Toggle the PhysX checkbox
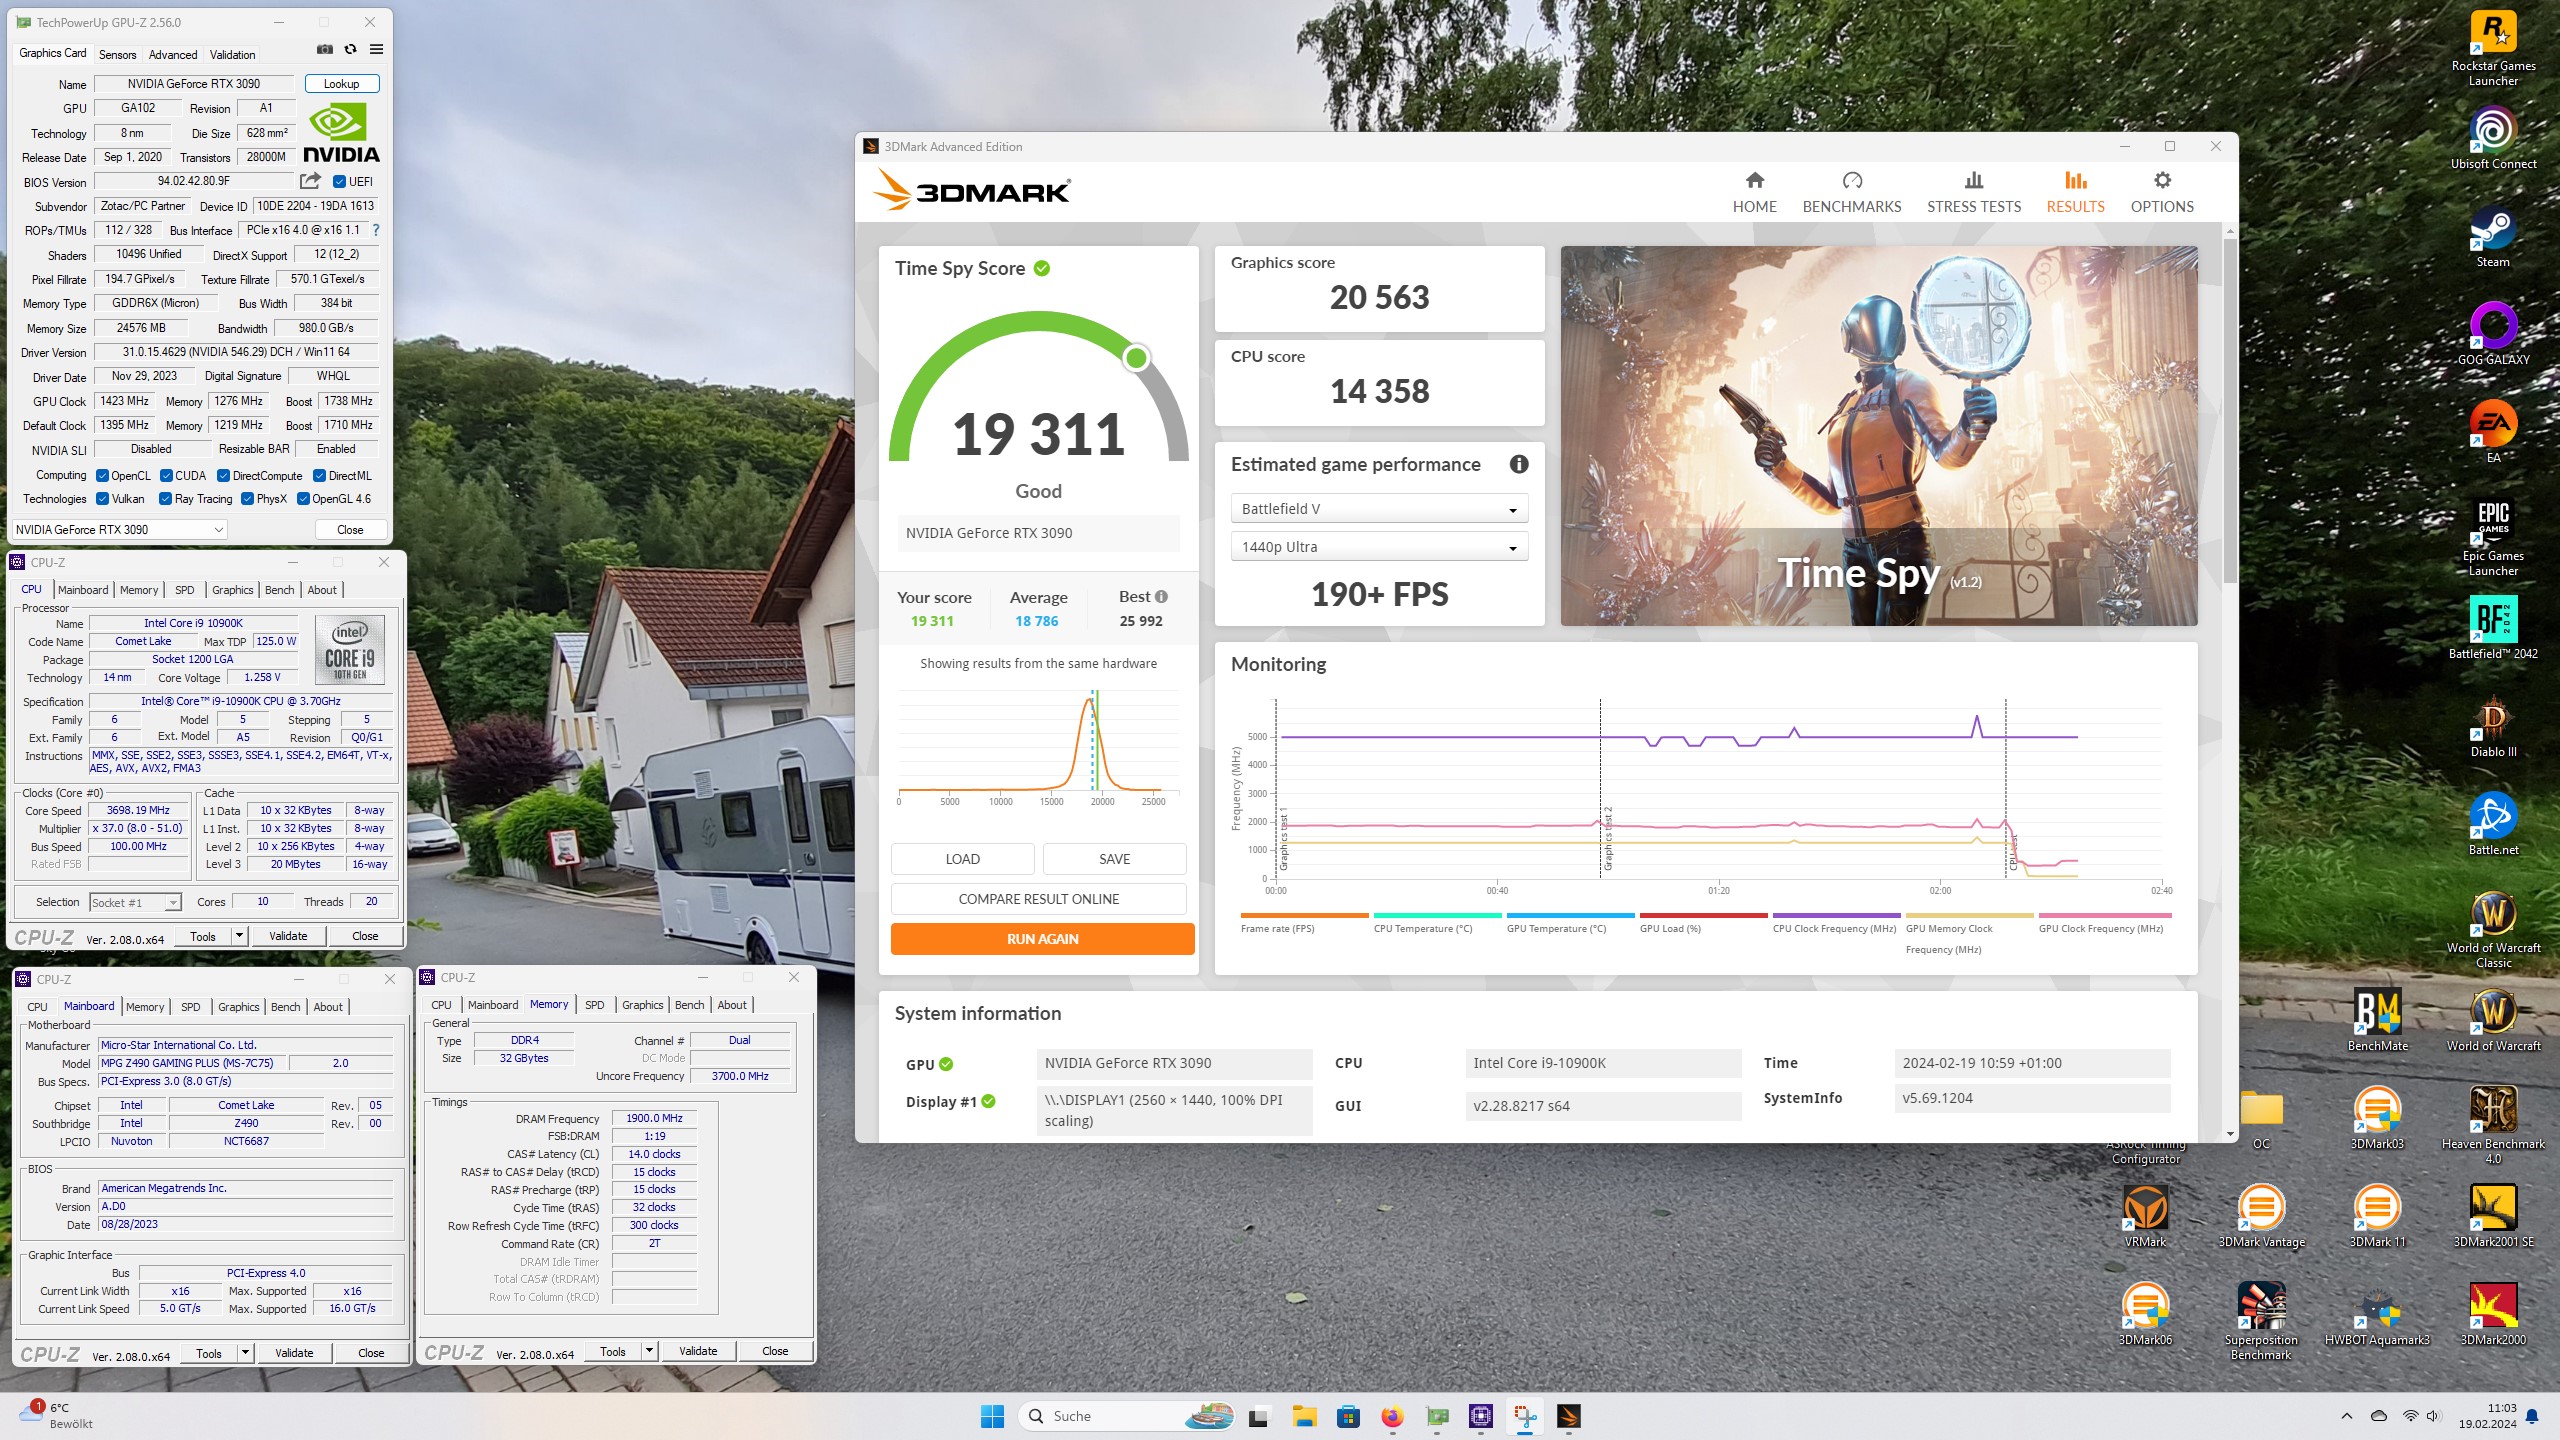This screenshot has height=1440, width=2560. click(x=247, y=499)
